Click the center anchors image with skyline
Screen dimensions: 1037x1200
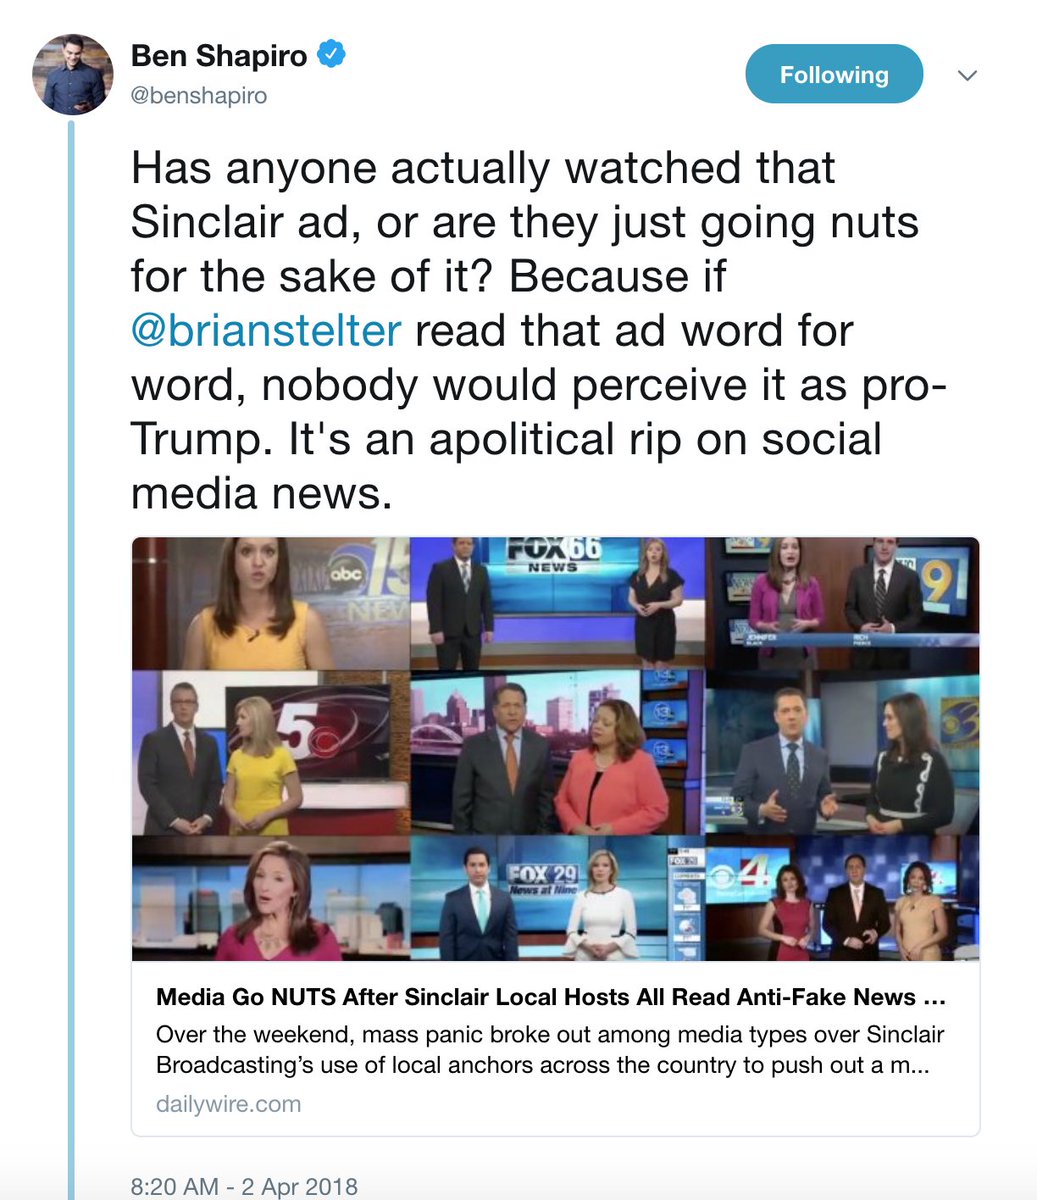click(557, 753)
